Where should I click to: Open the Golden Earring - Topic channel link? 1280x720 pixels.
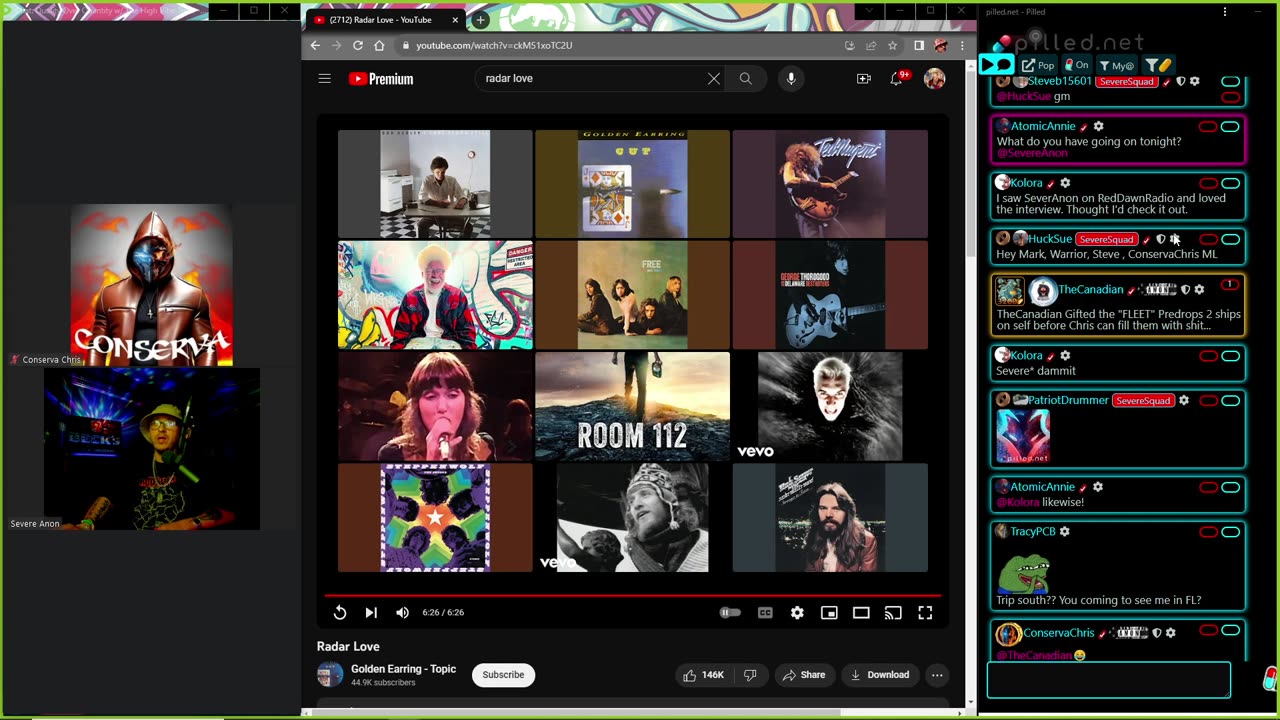point(403,669)
